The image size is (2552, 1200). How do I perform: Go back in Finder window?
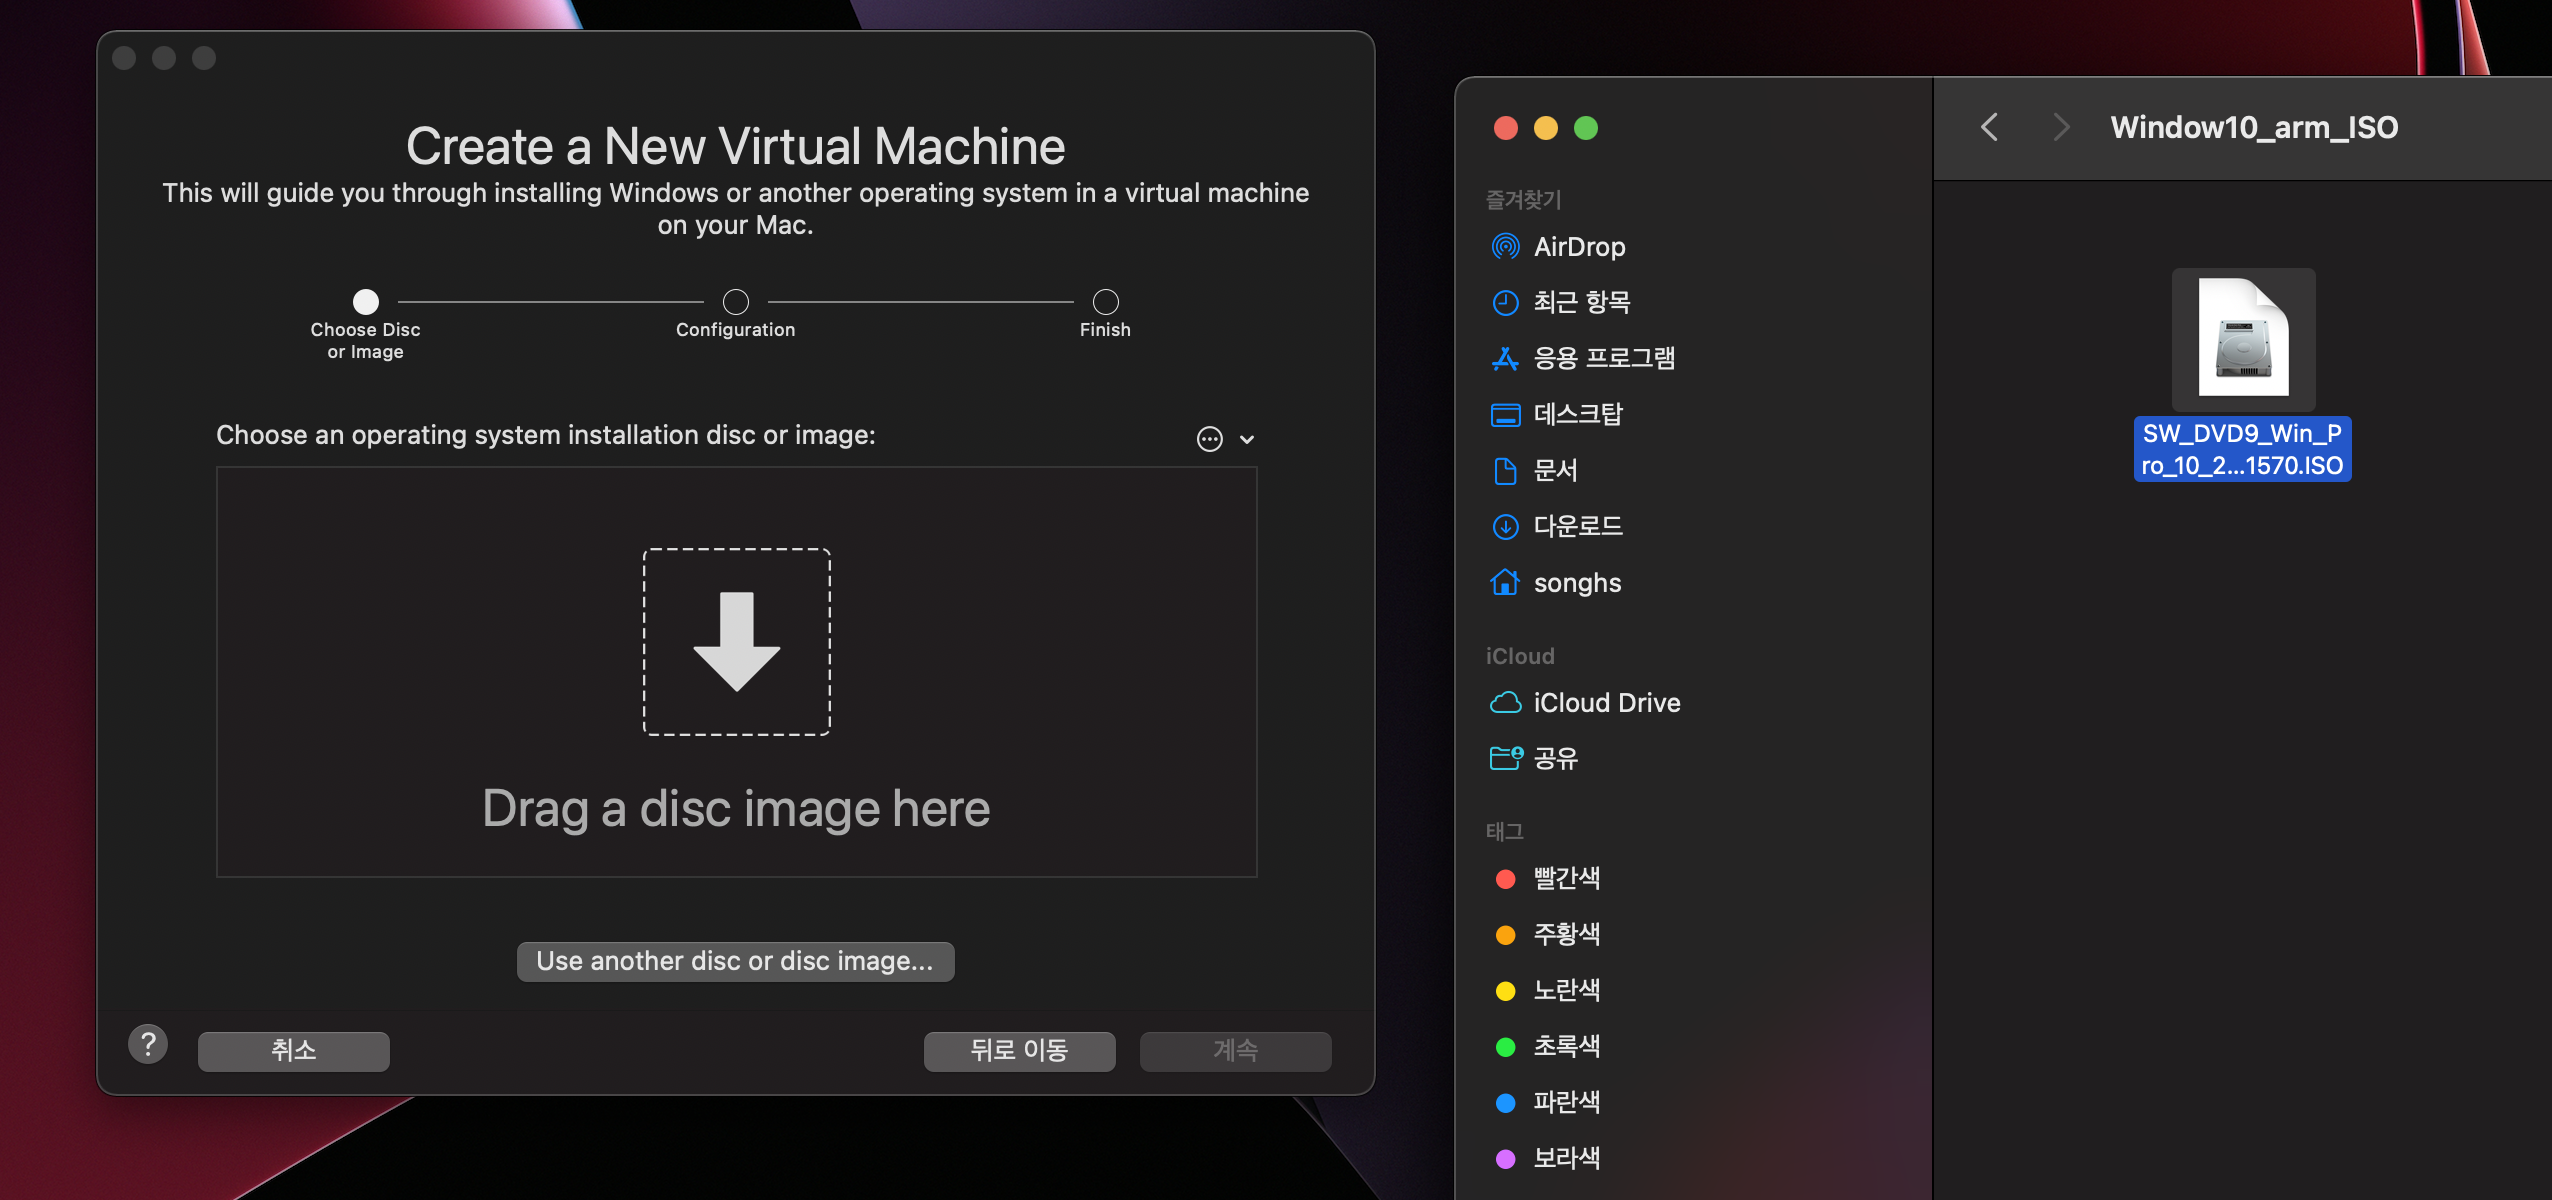[x=1990, y=127]
